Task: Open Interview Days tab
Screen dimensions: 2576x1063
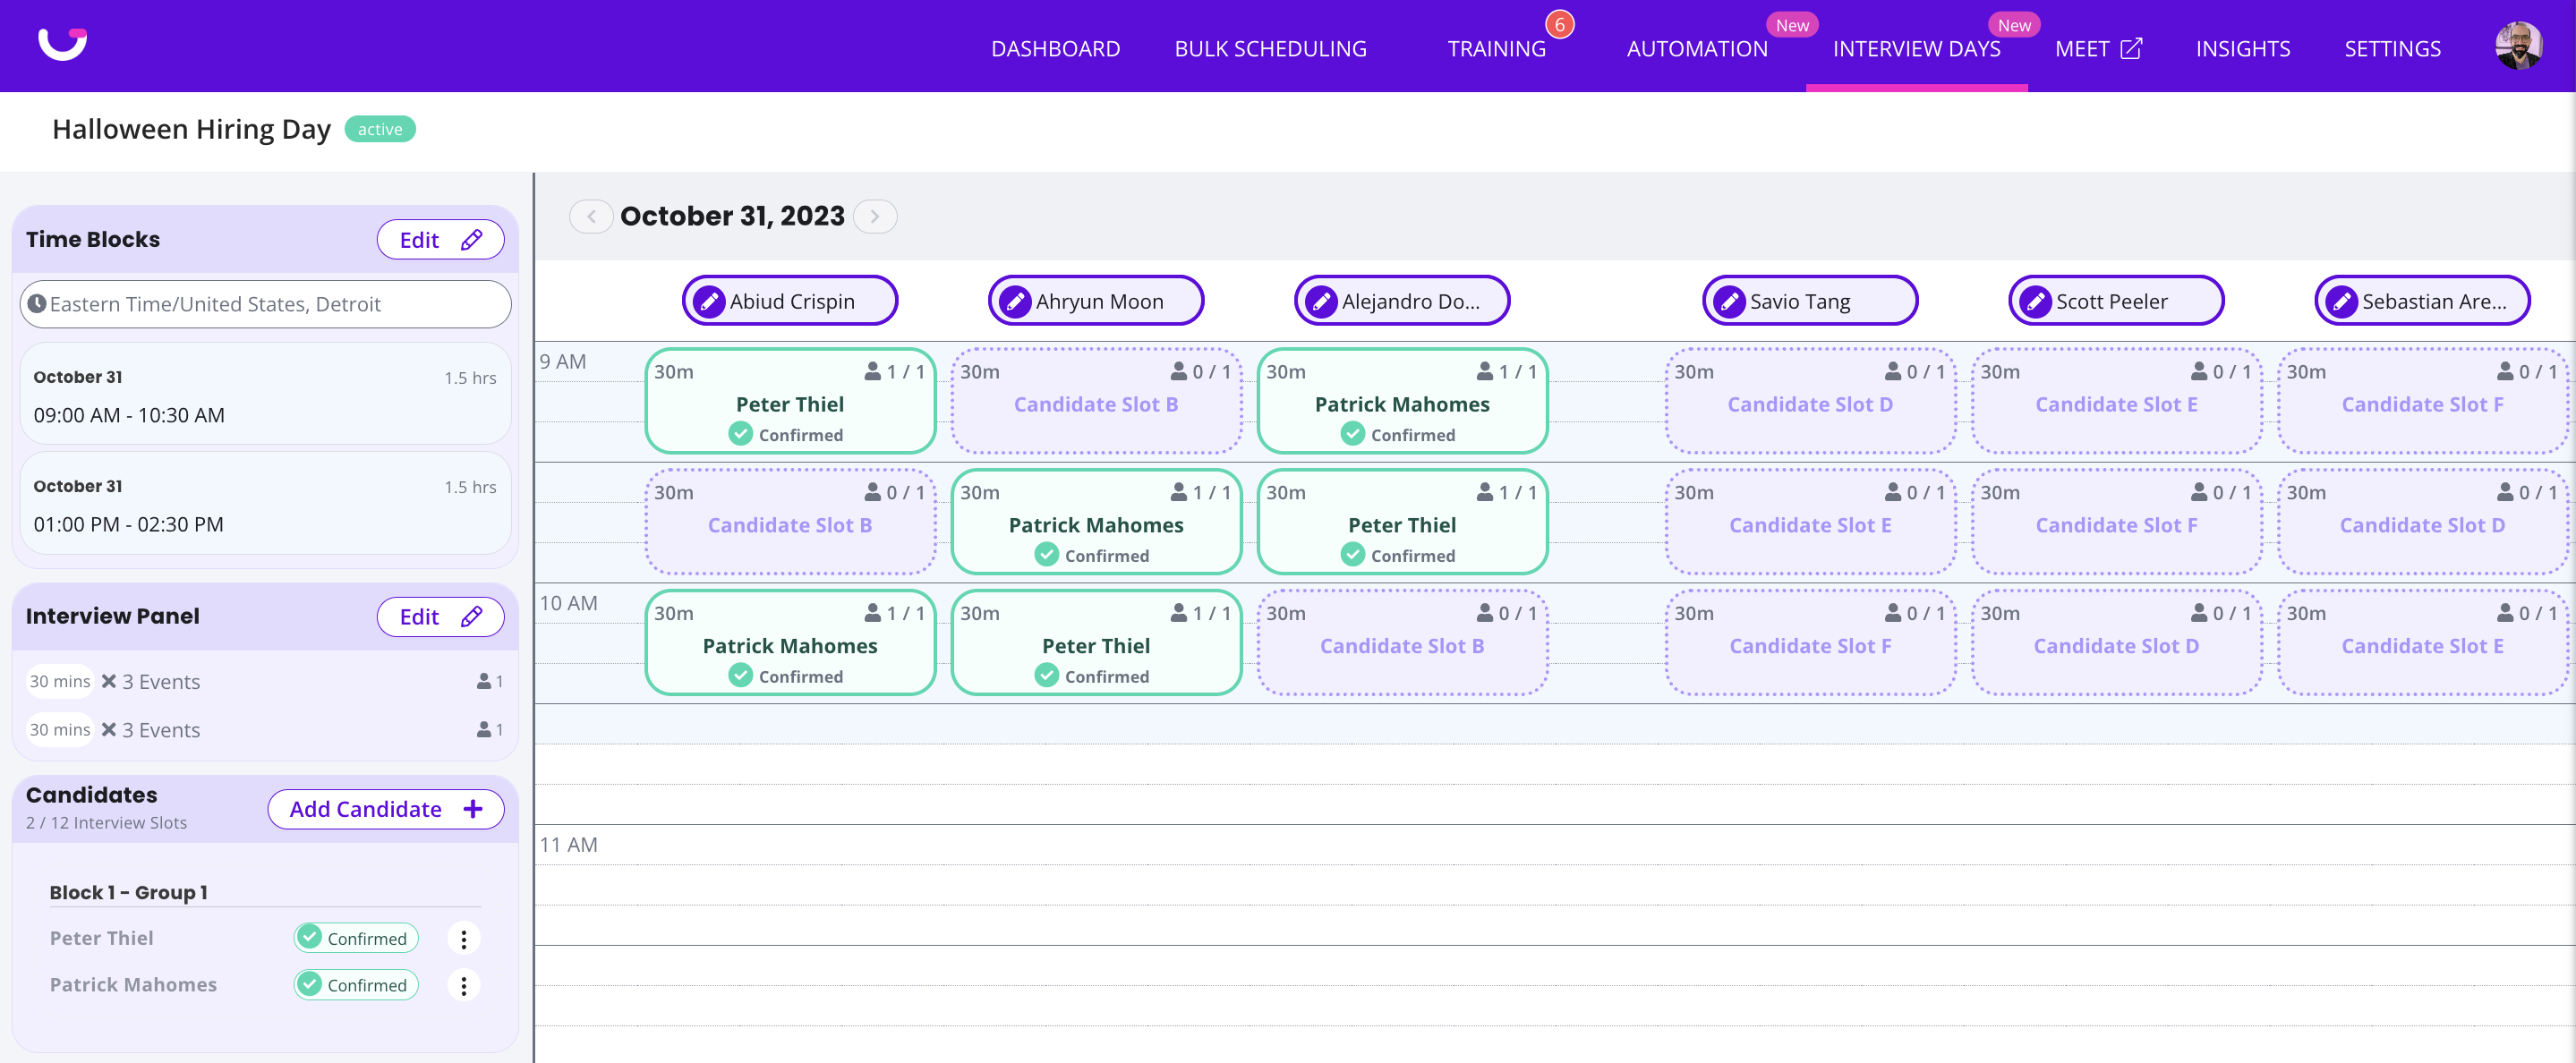Action: (x=1916, y=49)
